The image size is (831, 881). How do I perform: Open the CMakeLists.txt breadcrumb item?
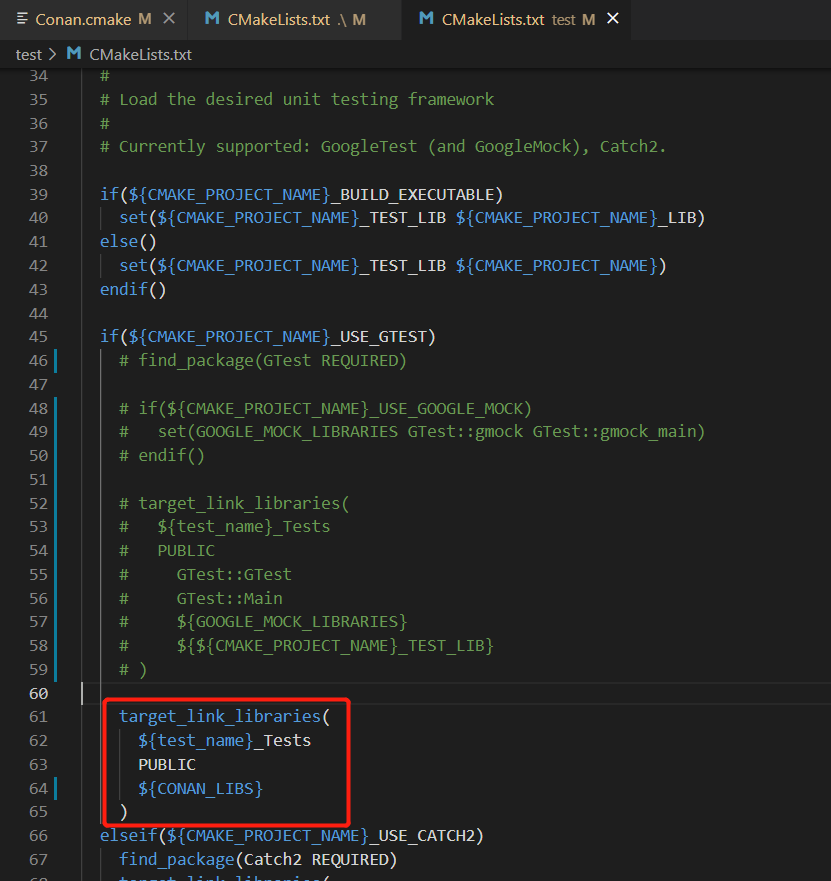(x=140, y=55)
